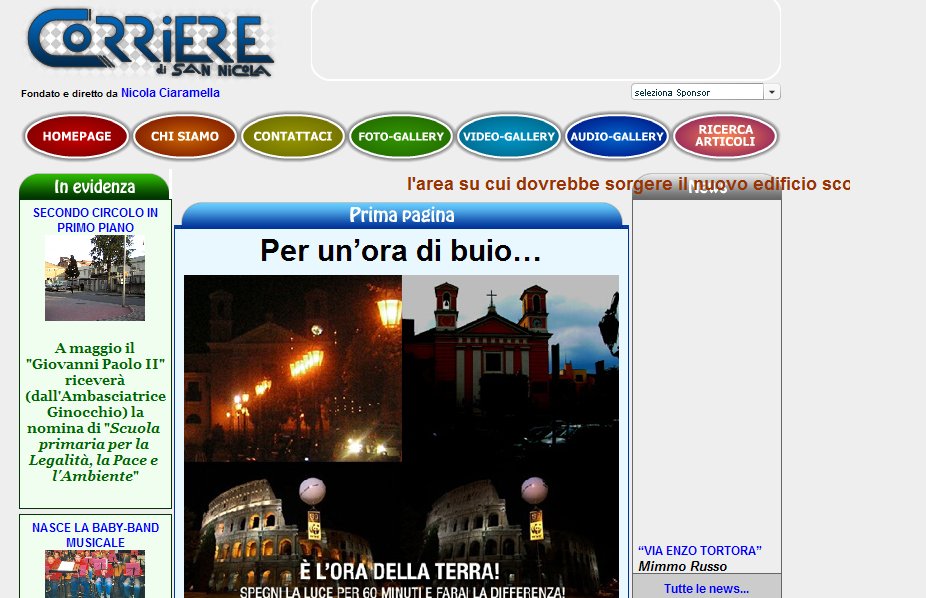Screen dimensions: 926x598
Task: Click the Secondo Circolo street thumbnail
Action: tap(95, 278)
